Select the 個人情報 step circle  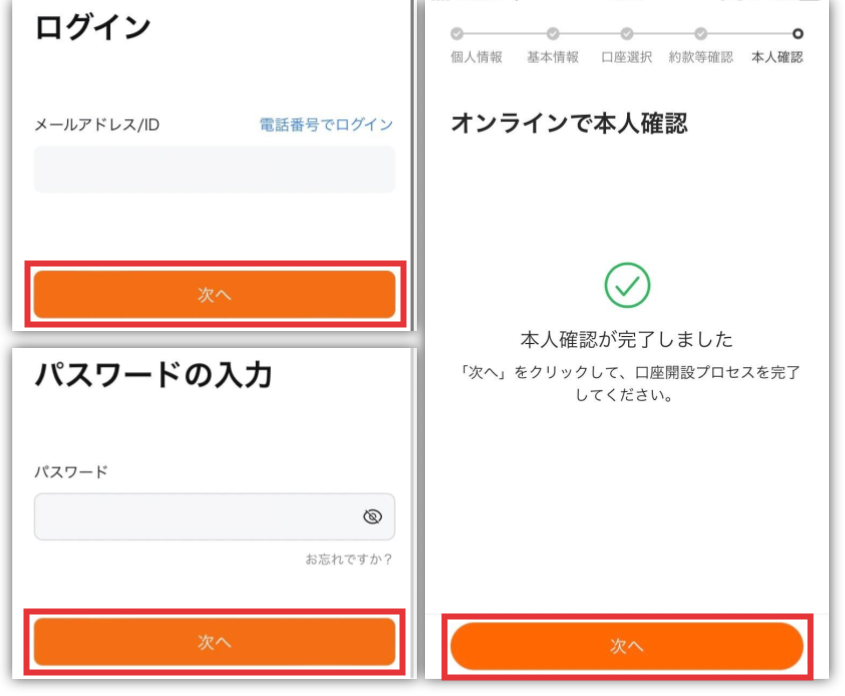tap(457, 34)
